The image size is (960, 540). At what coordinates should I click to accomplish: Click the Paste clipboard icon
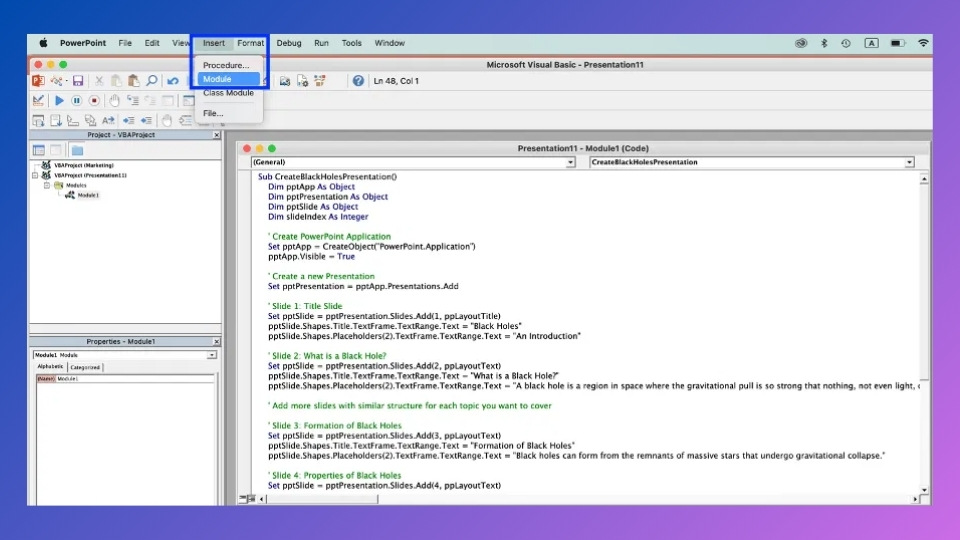tap(133, 81)
